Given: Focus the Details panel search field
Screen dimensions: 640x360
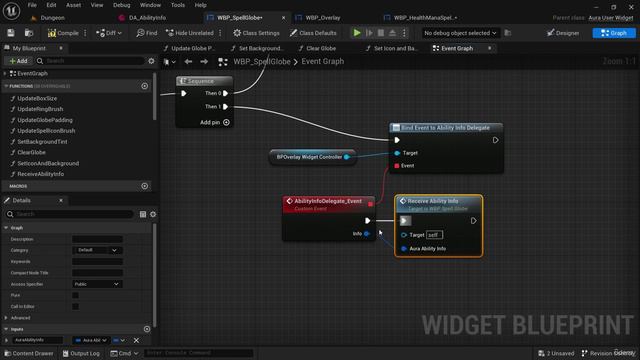Looking at the screenshot, I should pos(69,214).
